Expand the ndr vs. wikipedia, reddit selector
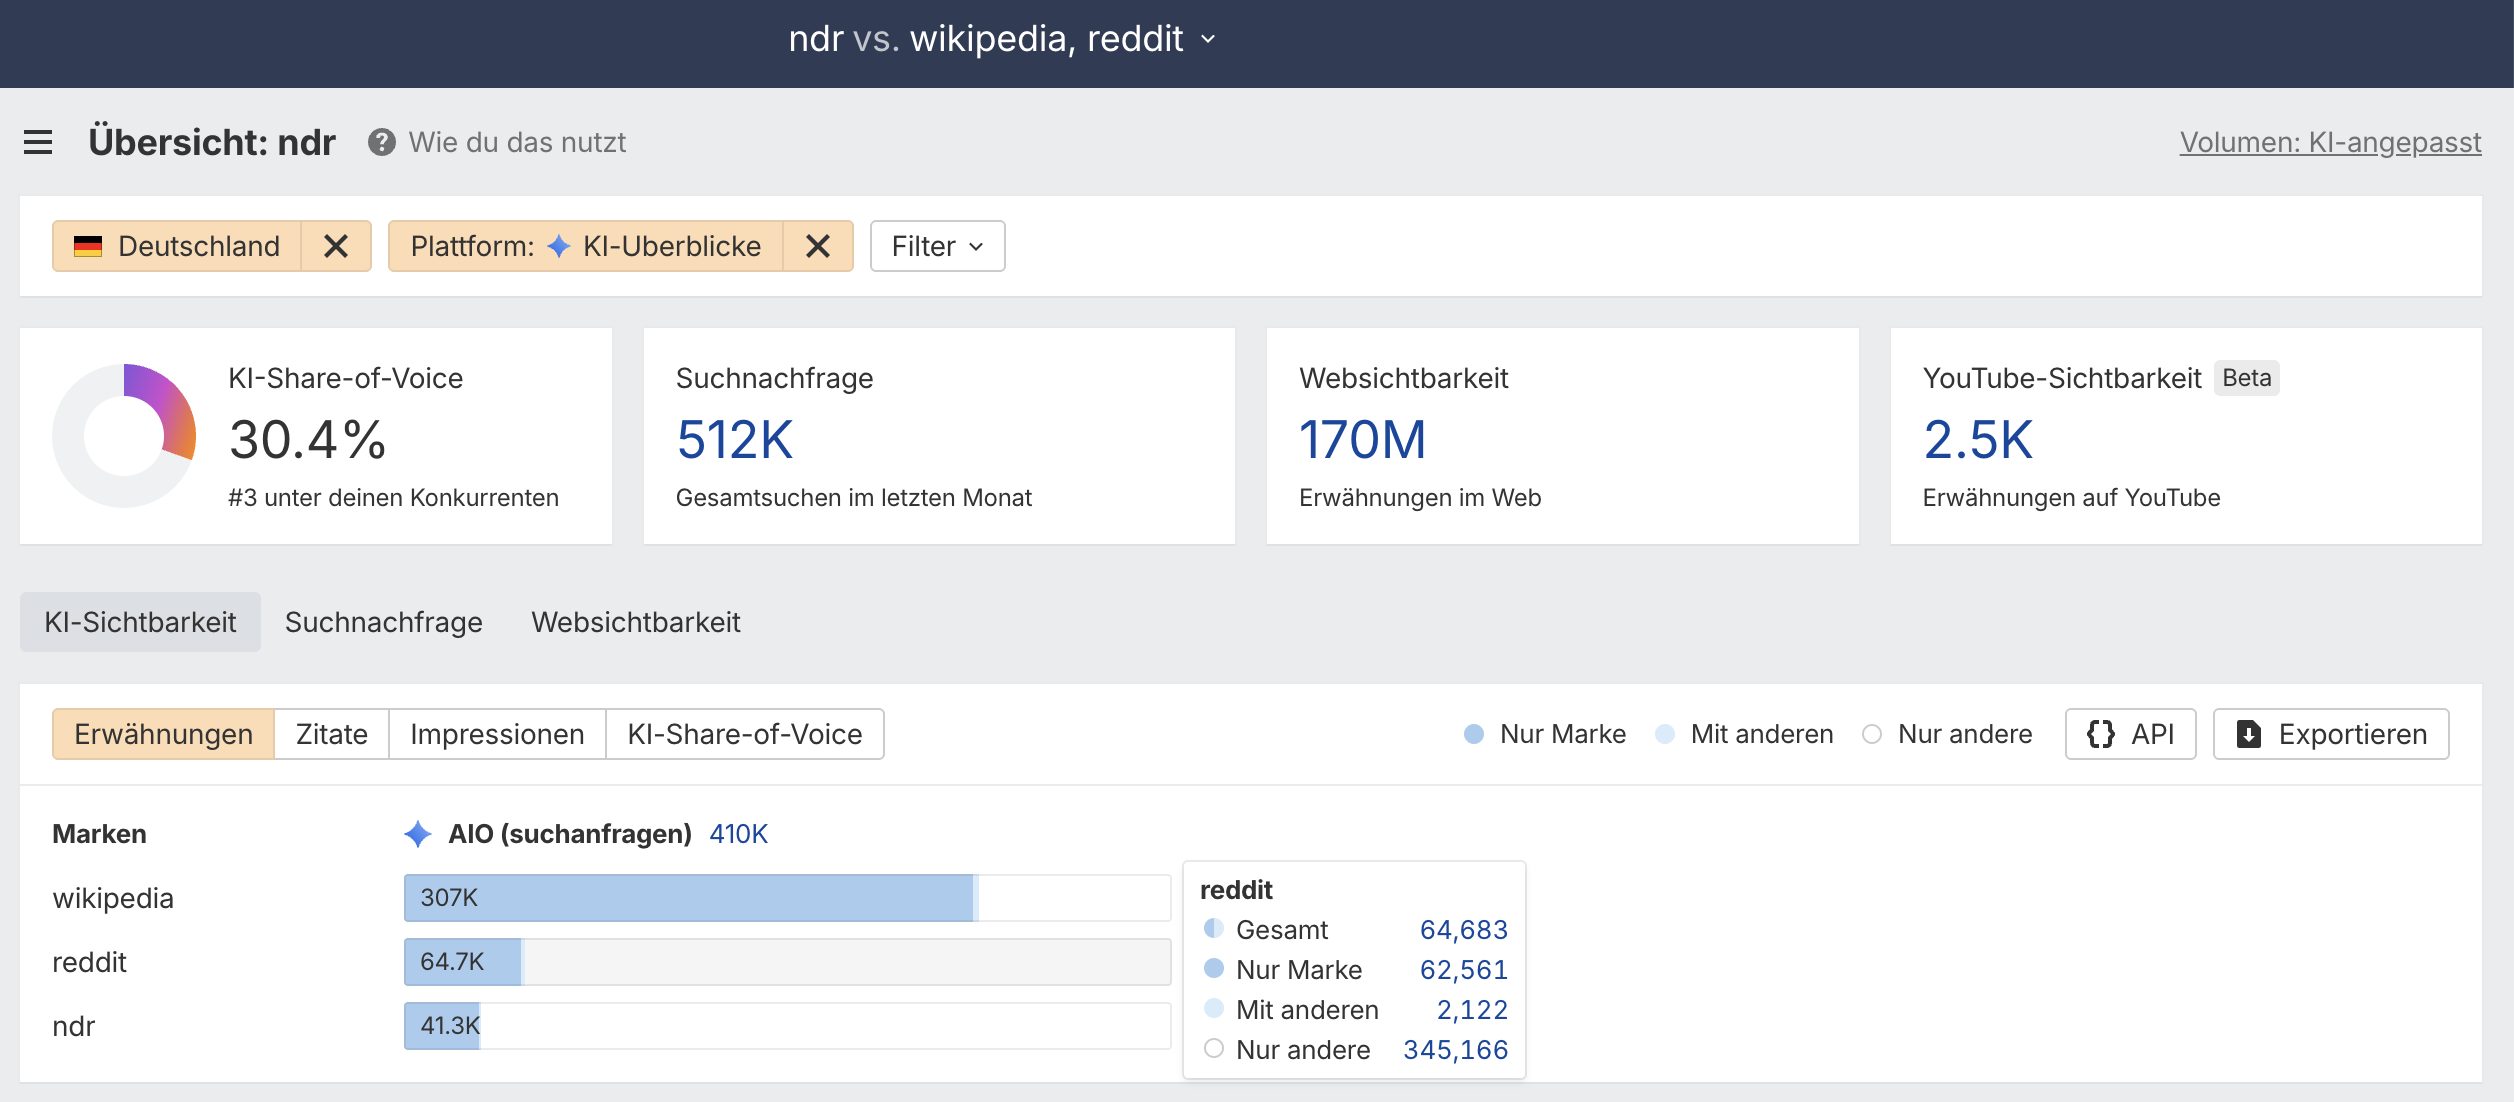 point(1002,39)
